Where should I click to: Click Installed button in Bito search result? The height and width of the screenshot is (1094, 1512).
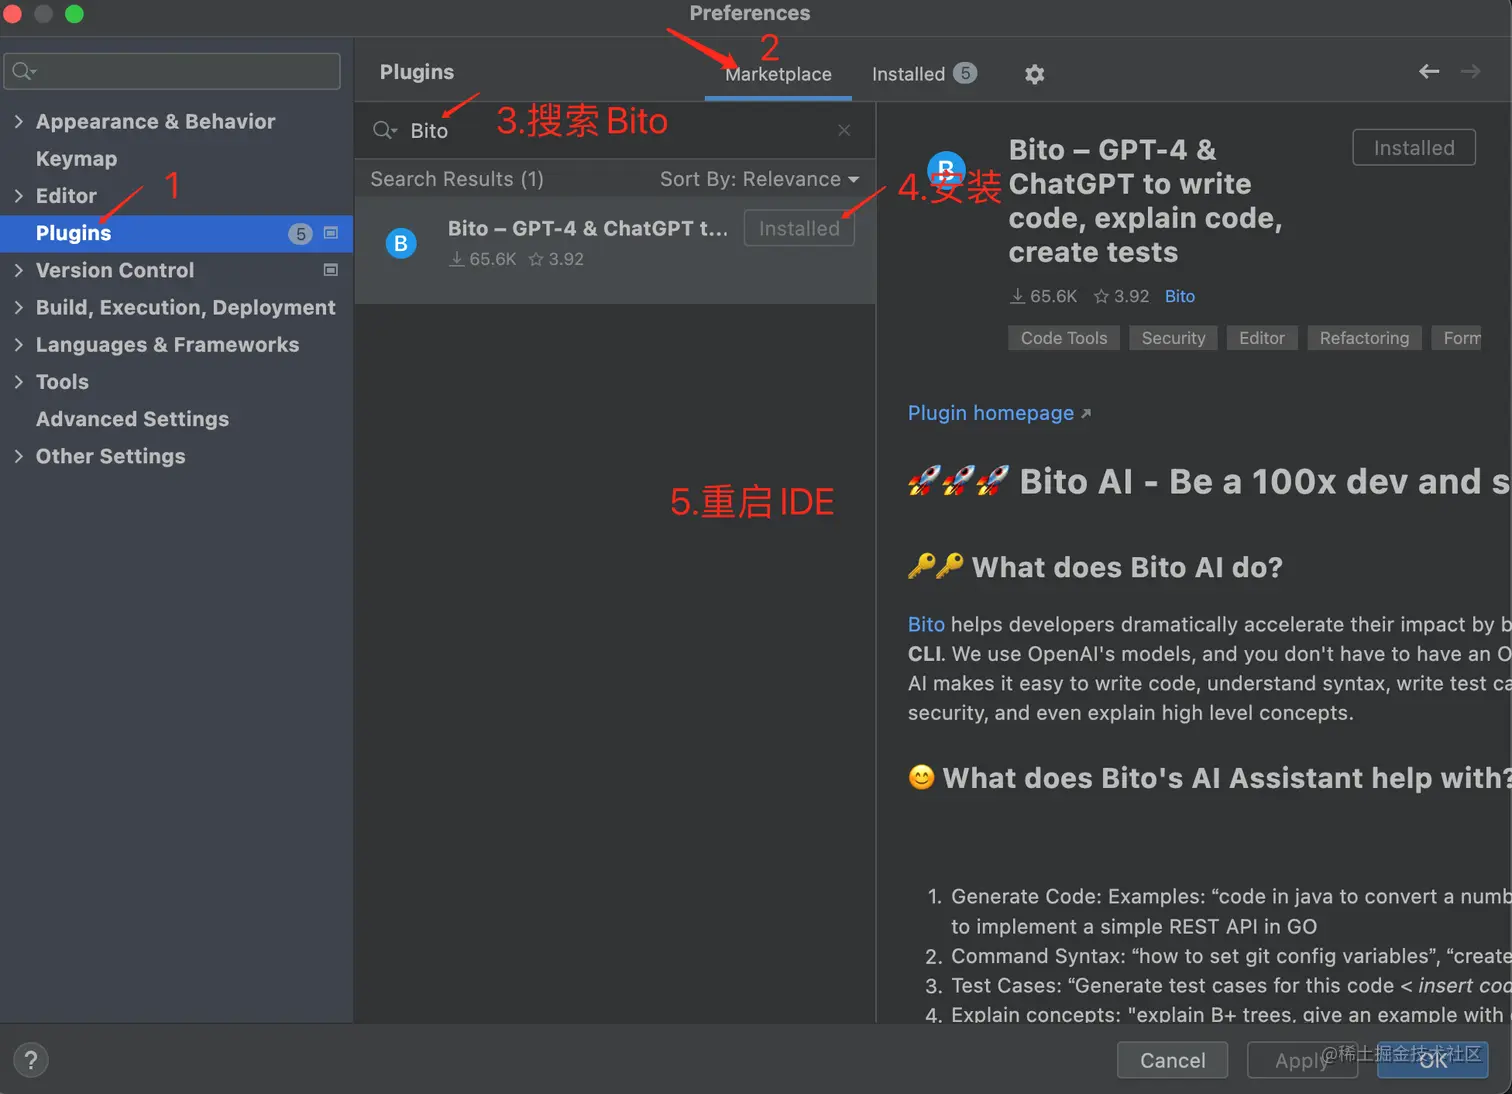(x=799, y=228)
